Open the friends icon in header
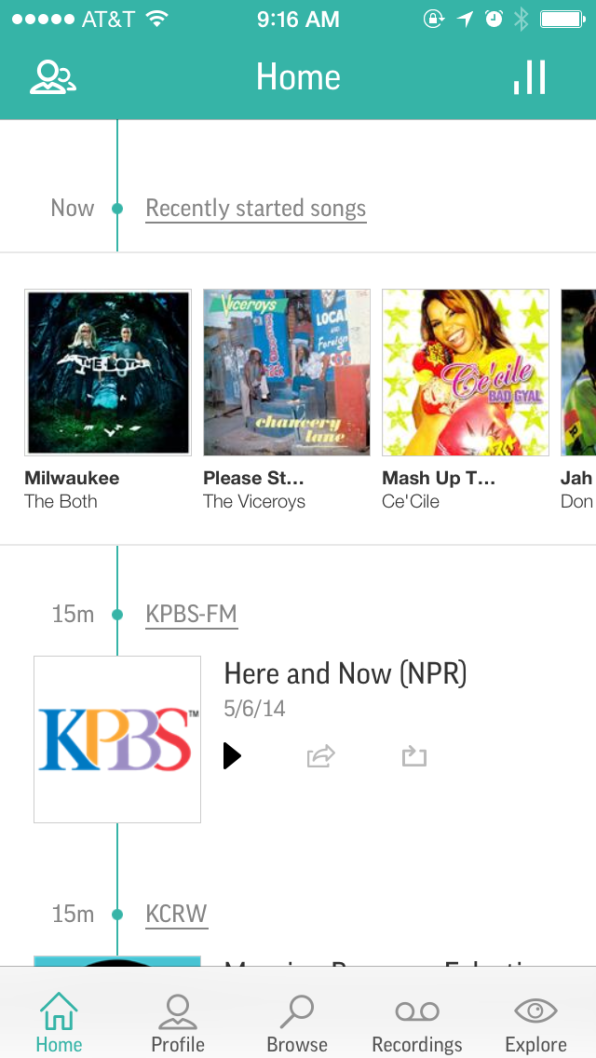Screen dimensions: 596x1058 coord(53,78)
